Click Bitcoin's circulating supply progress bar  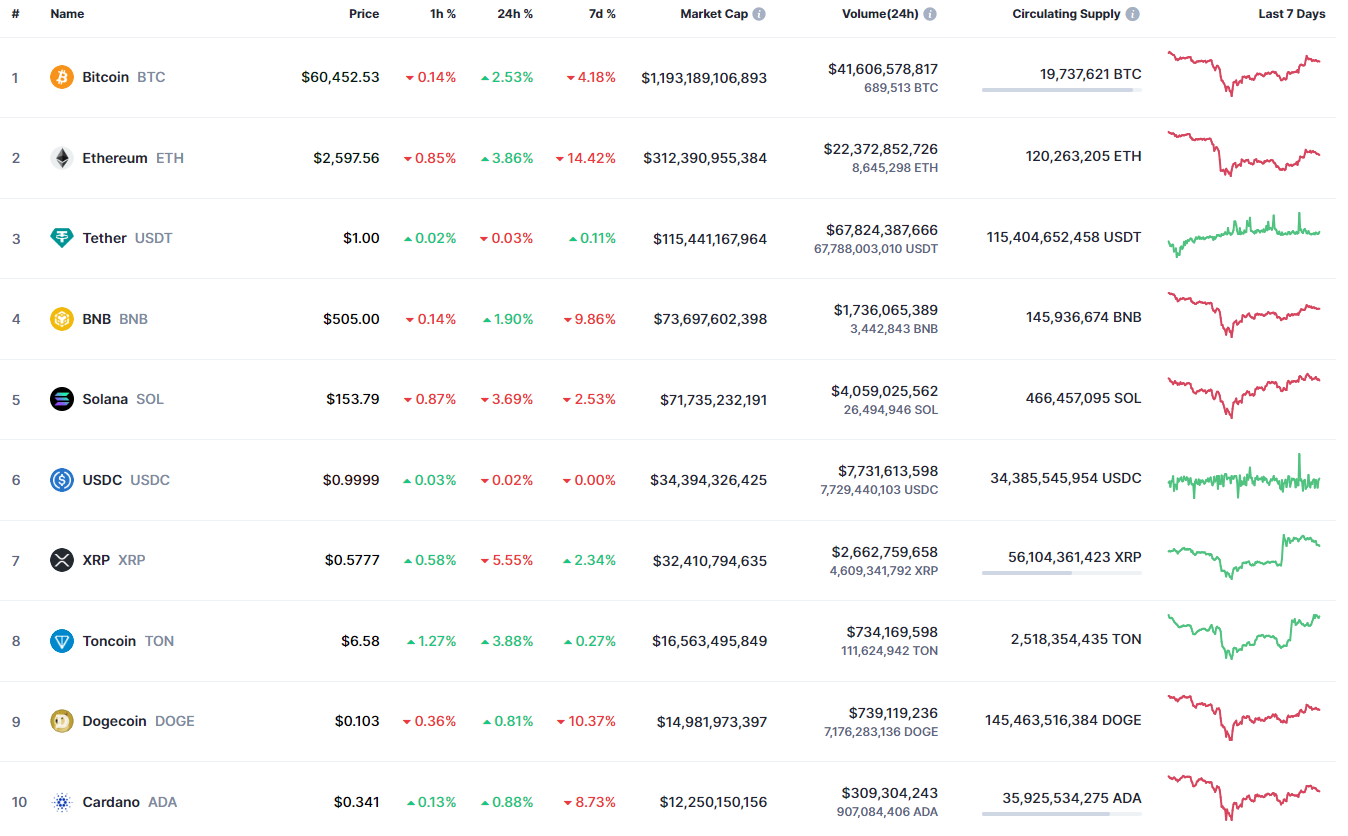[1061, 90]
